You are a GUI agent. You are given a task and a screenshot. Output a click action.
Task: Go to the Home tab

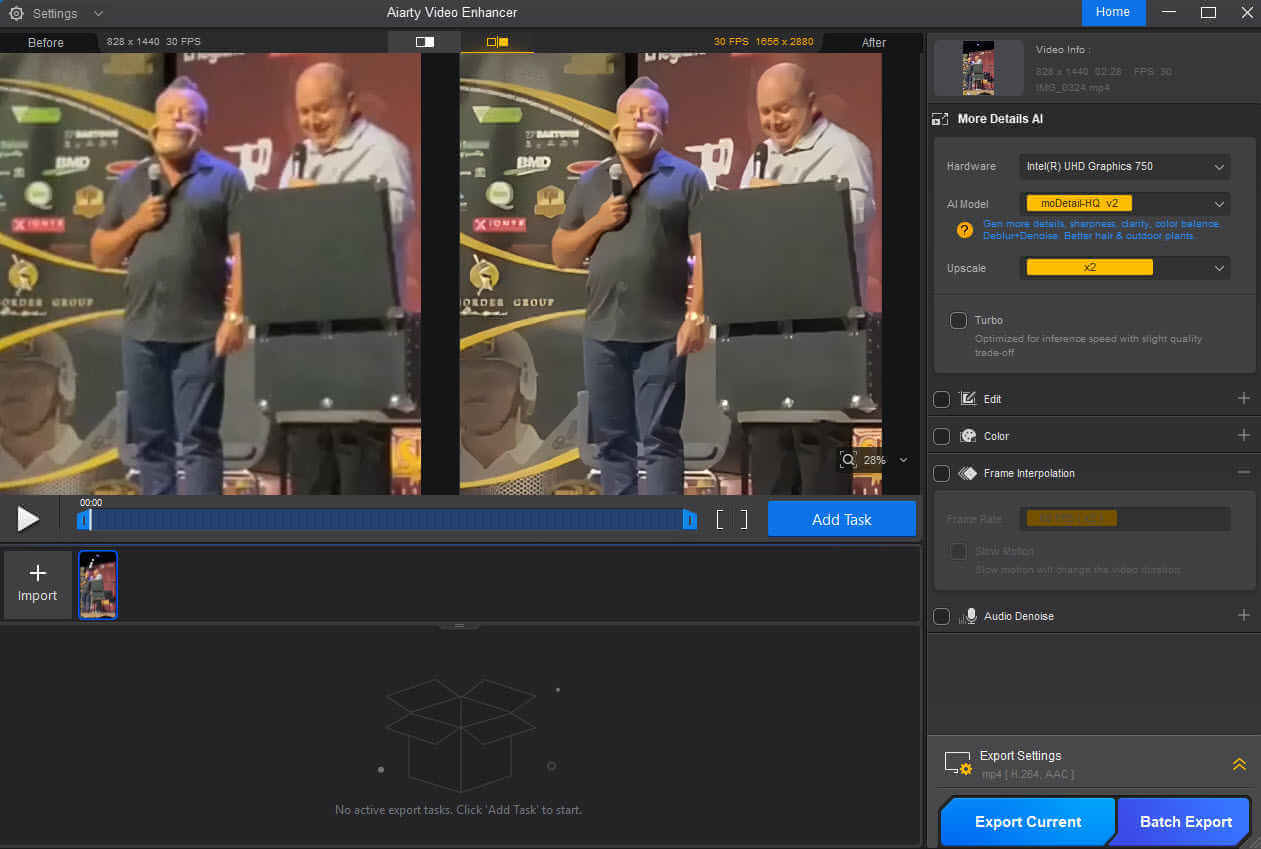[1114, 13]
